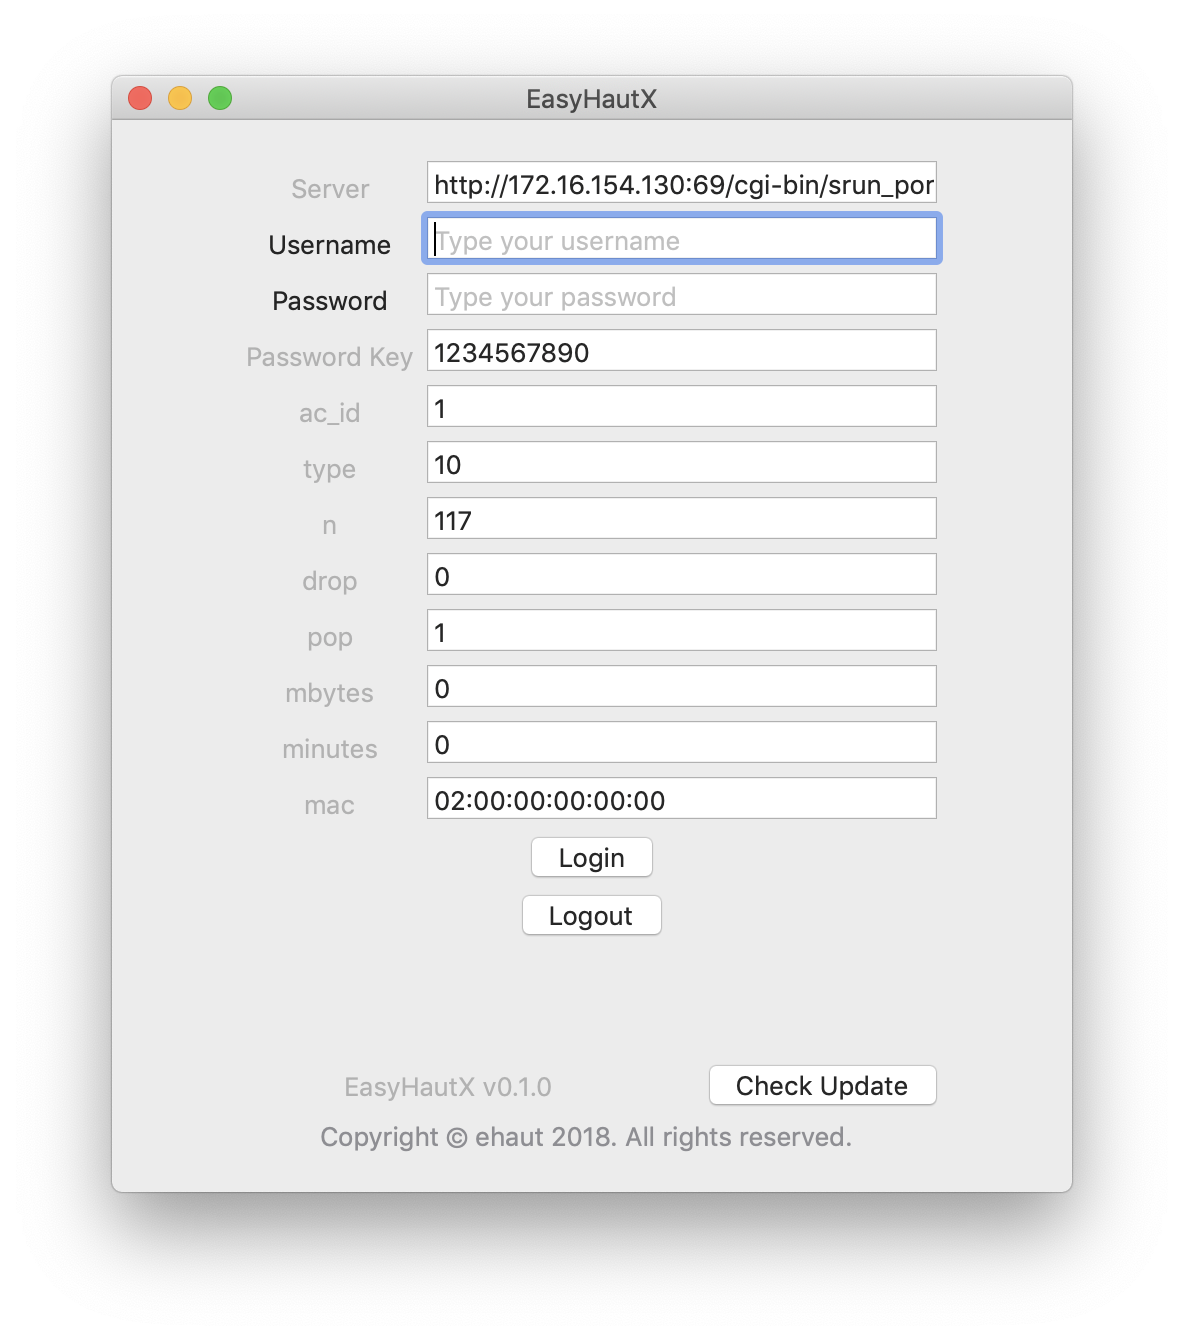This screenshot has width=1184, height=1340.
Task: Click the EasyHautX window title bar
Action: click(x=591, y=98)
